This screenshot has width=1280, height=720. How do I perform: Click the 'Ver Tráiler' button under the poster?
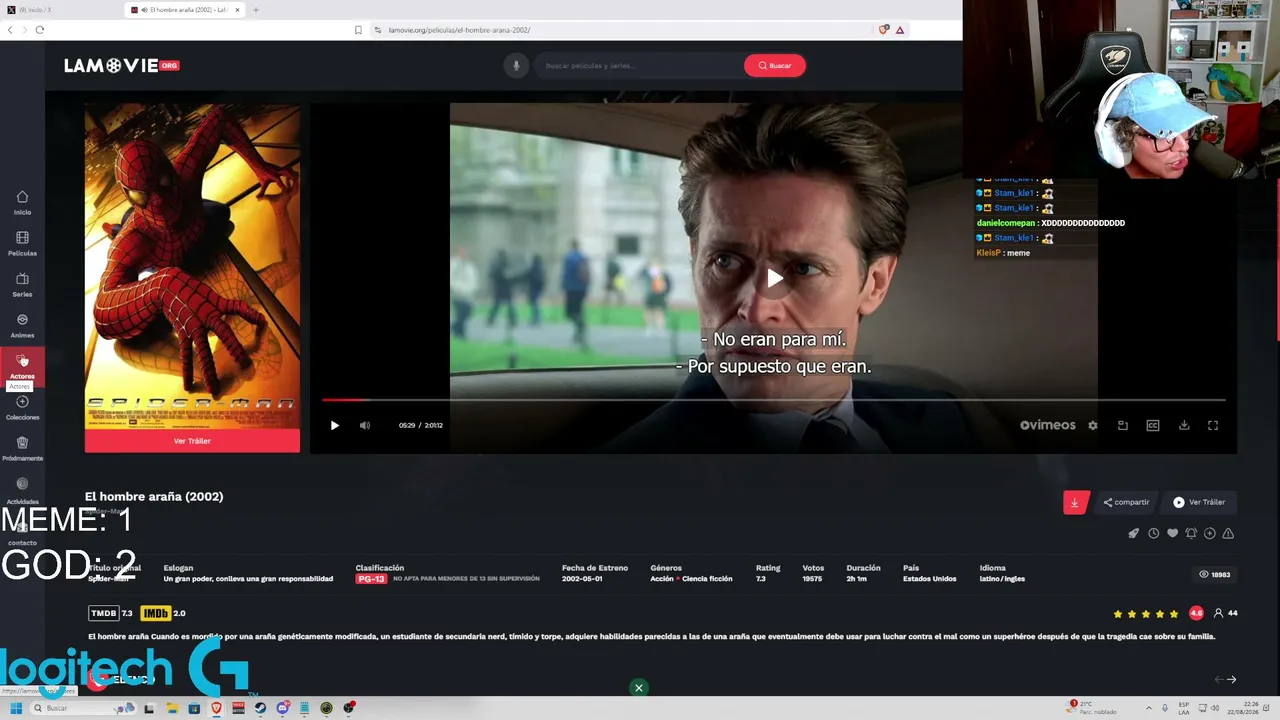[x=192, y=441]
